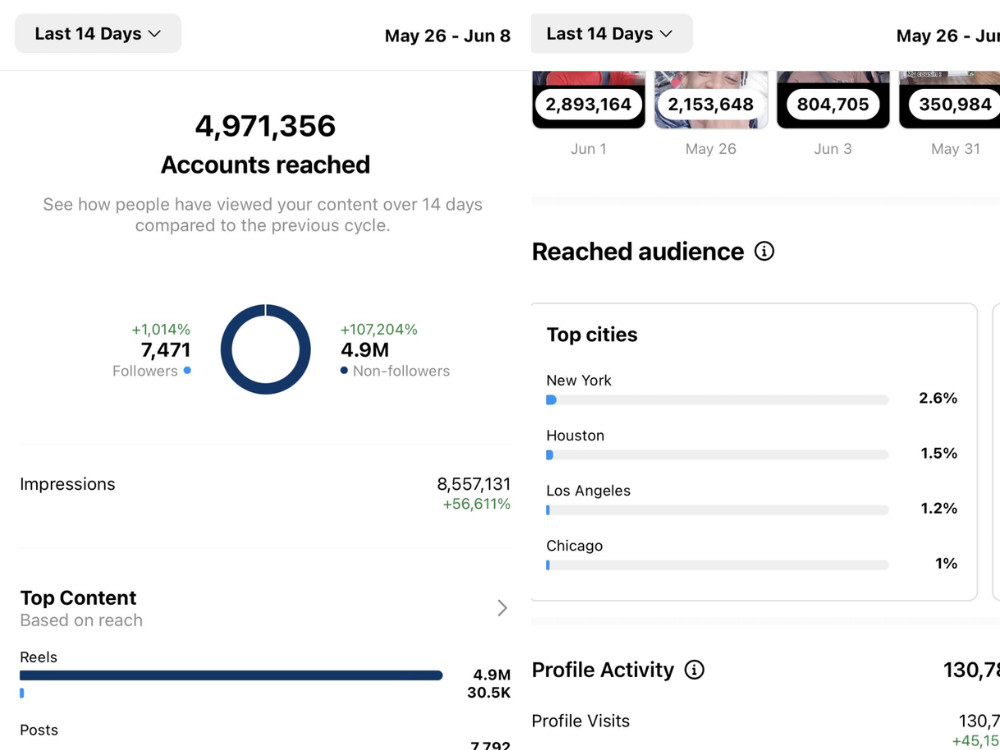Click the Top Content heading
The height and width of the screenshot is (750, 1000).
click(x=78, y=598)
